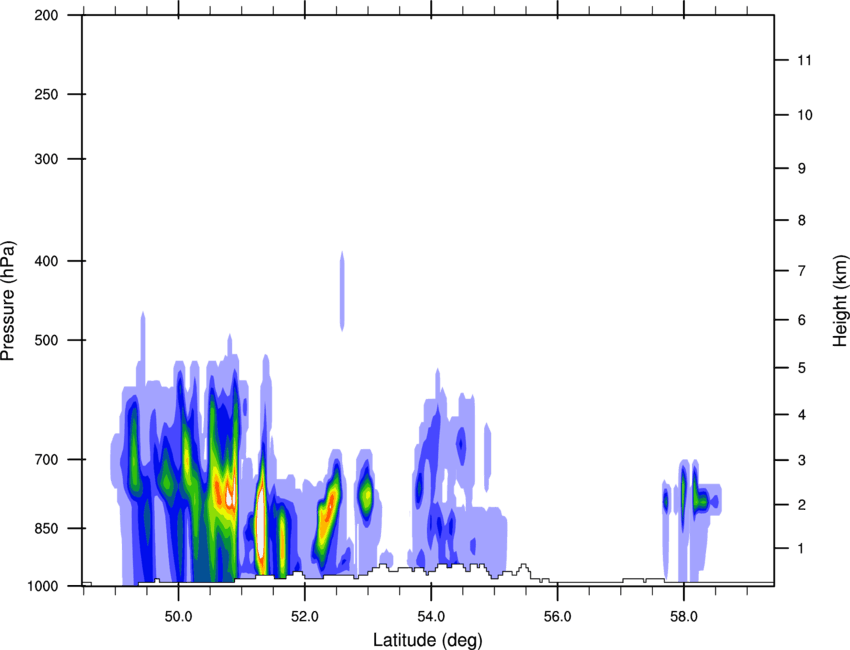Screen dimensions: 850x650
Task: Click latitude tick label 56.0
Action: [557, 617]
